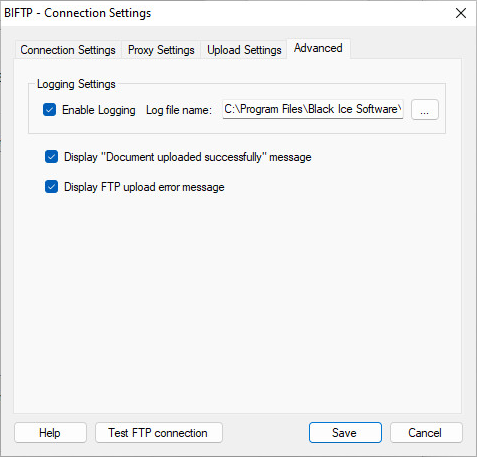This screenshot has height=457, width=477.
Task: Run Test FTP connection
Action: pyautogui.click(x=159, y=433)
